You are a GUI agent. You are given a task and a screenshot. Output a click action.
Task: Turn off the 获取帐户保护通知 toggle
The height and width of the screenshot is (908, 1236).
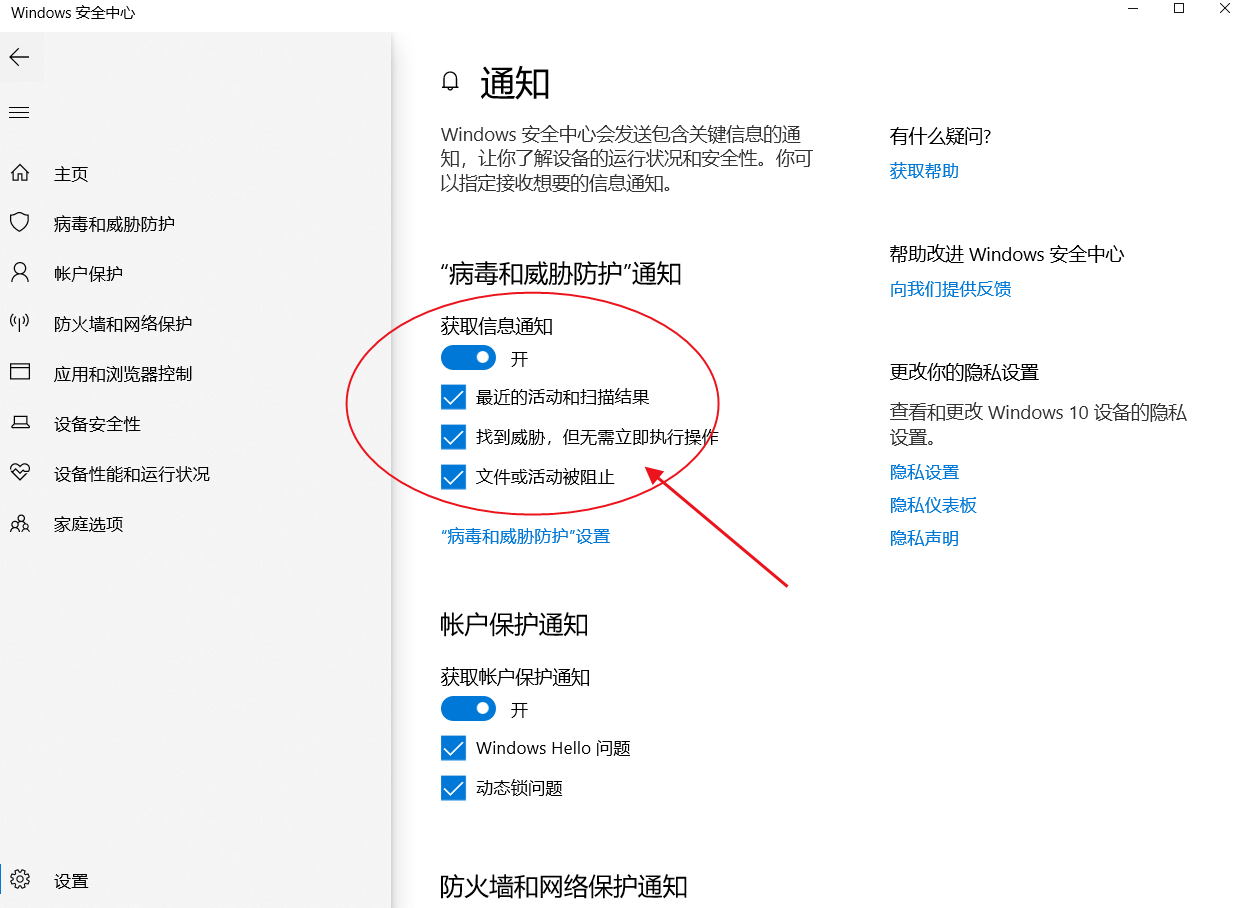pyautogui.click(x=468, y=709)
